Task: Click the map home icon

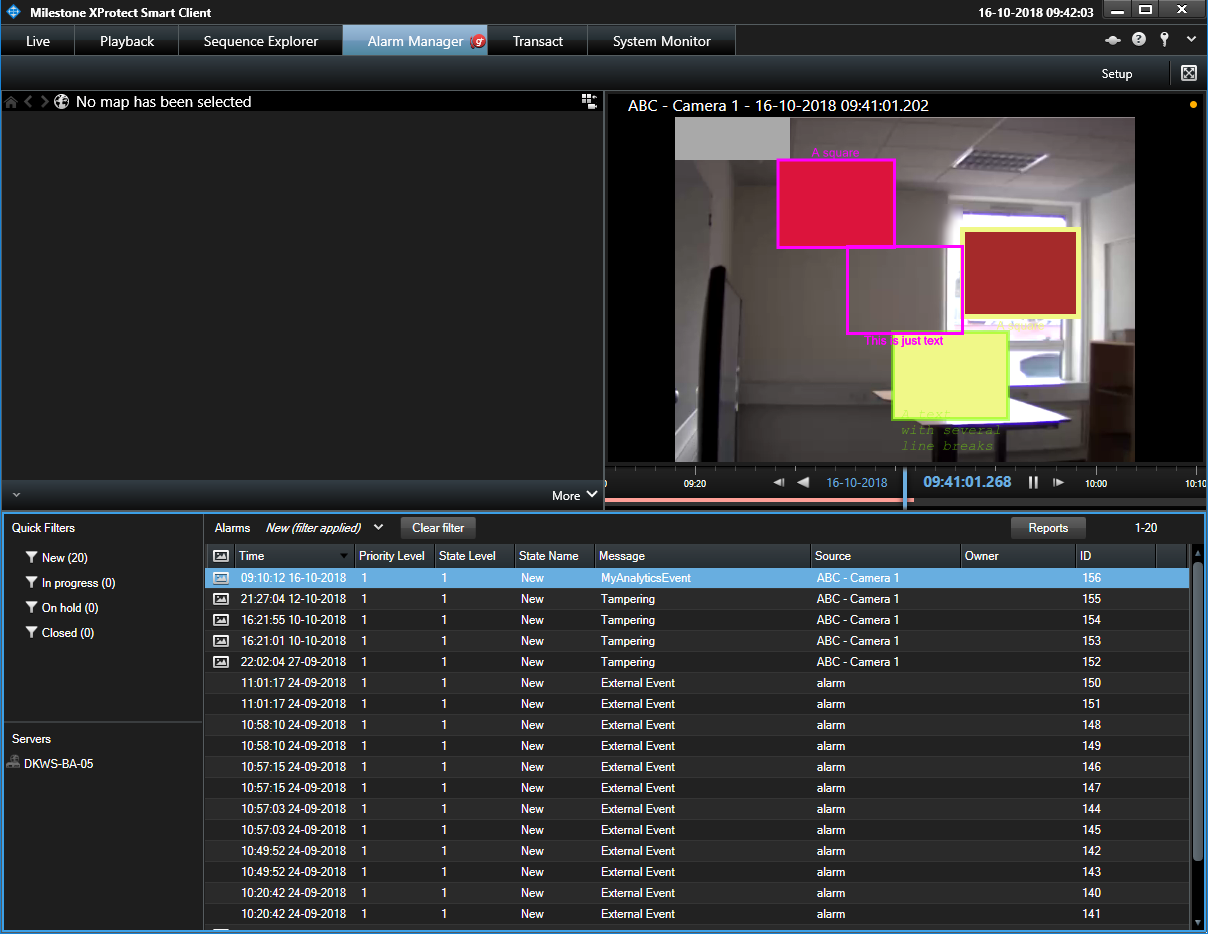Action: pyautogui.click(x=11, y=102)
